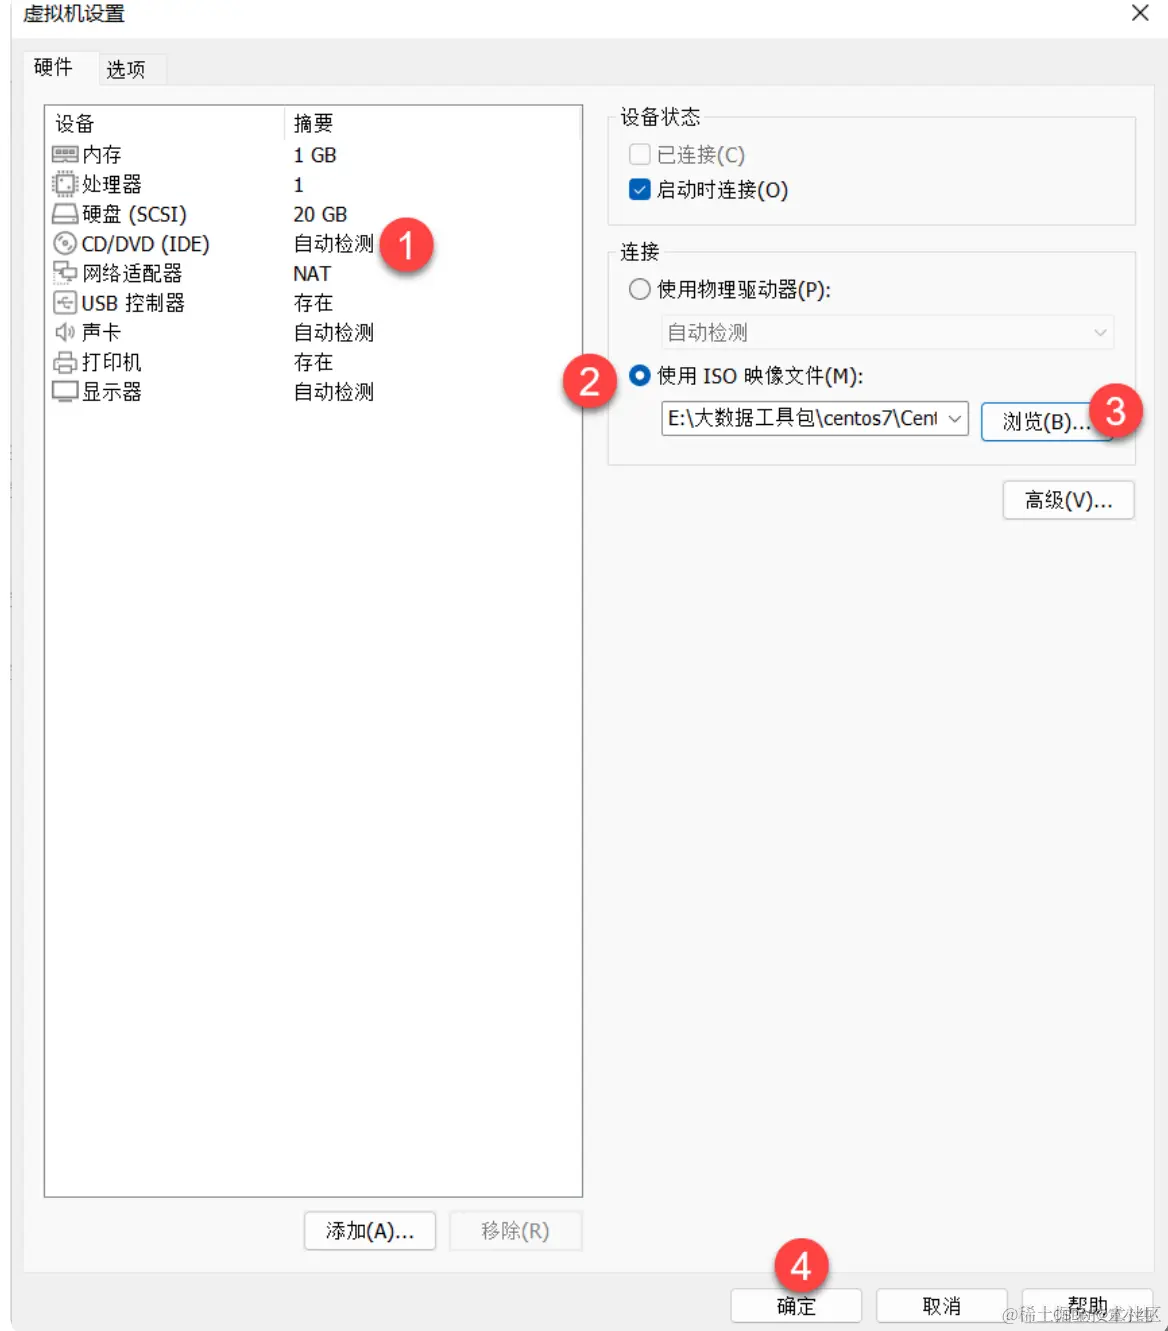This screenshot has width=1168, height=1331.
Task: Click the 1 GB memory summary value
Action: pyautogui.click(x=315, y=155)
